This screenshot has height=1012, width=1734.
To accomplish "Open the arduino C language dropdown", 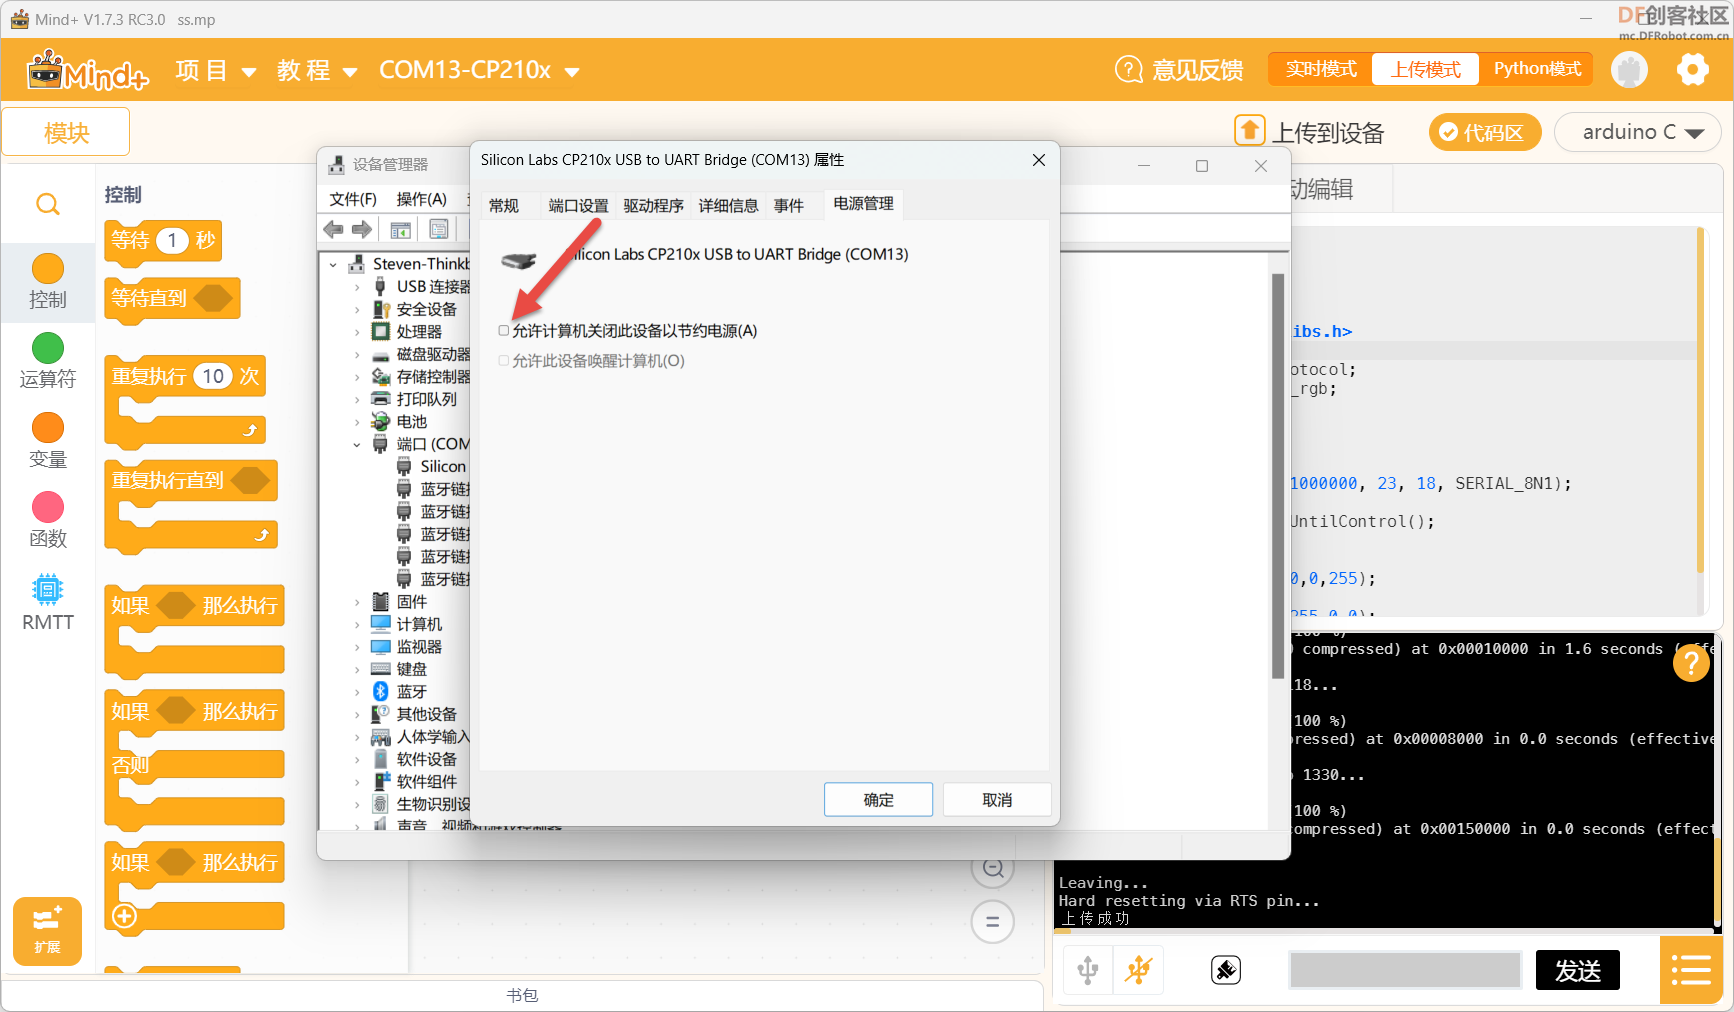I will point(1638,132).
